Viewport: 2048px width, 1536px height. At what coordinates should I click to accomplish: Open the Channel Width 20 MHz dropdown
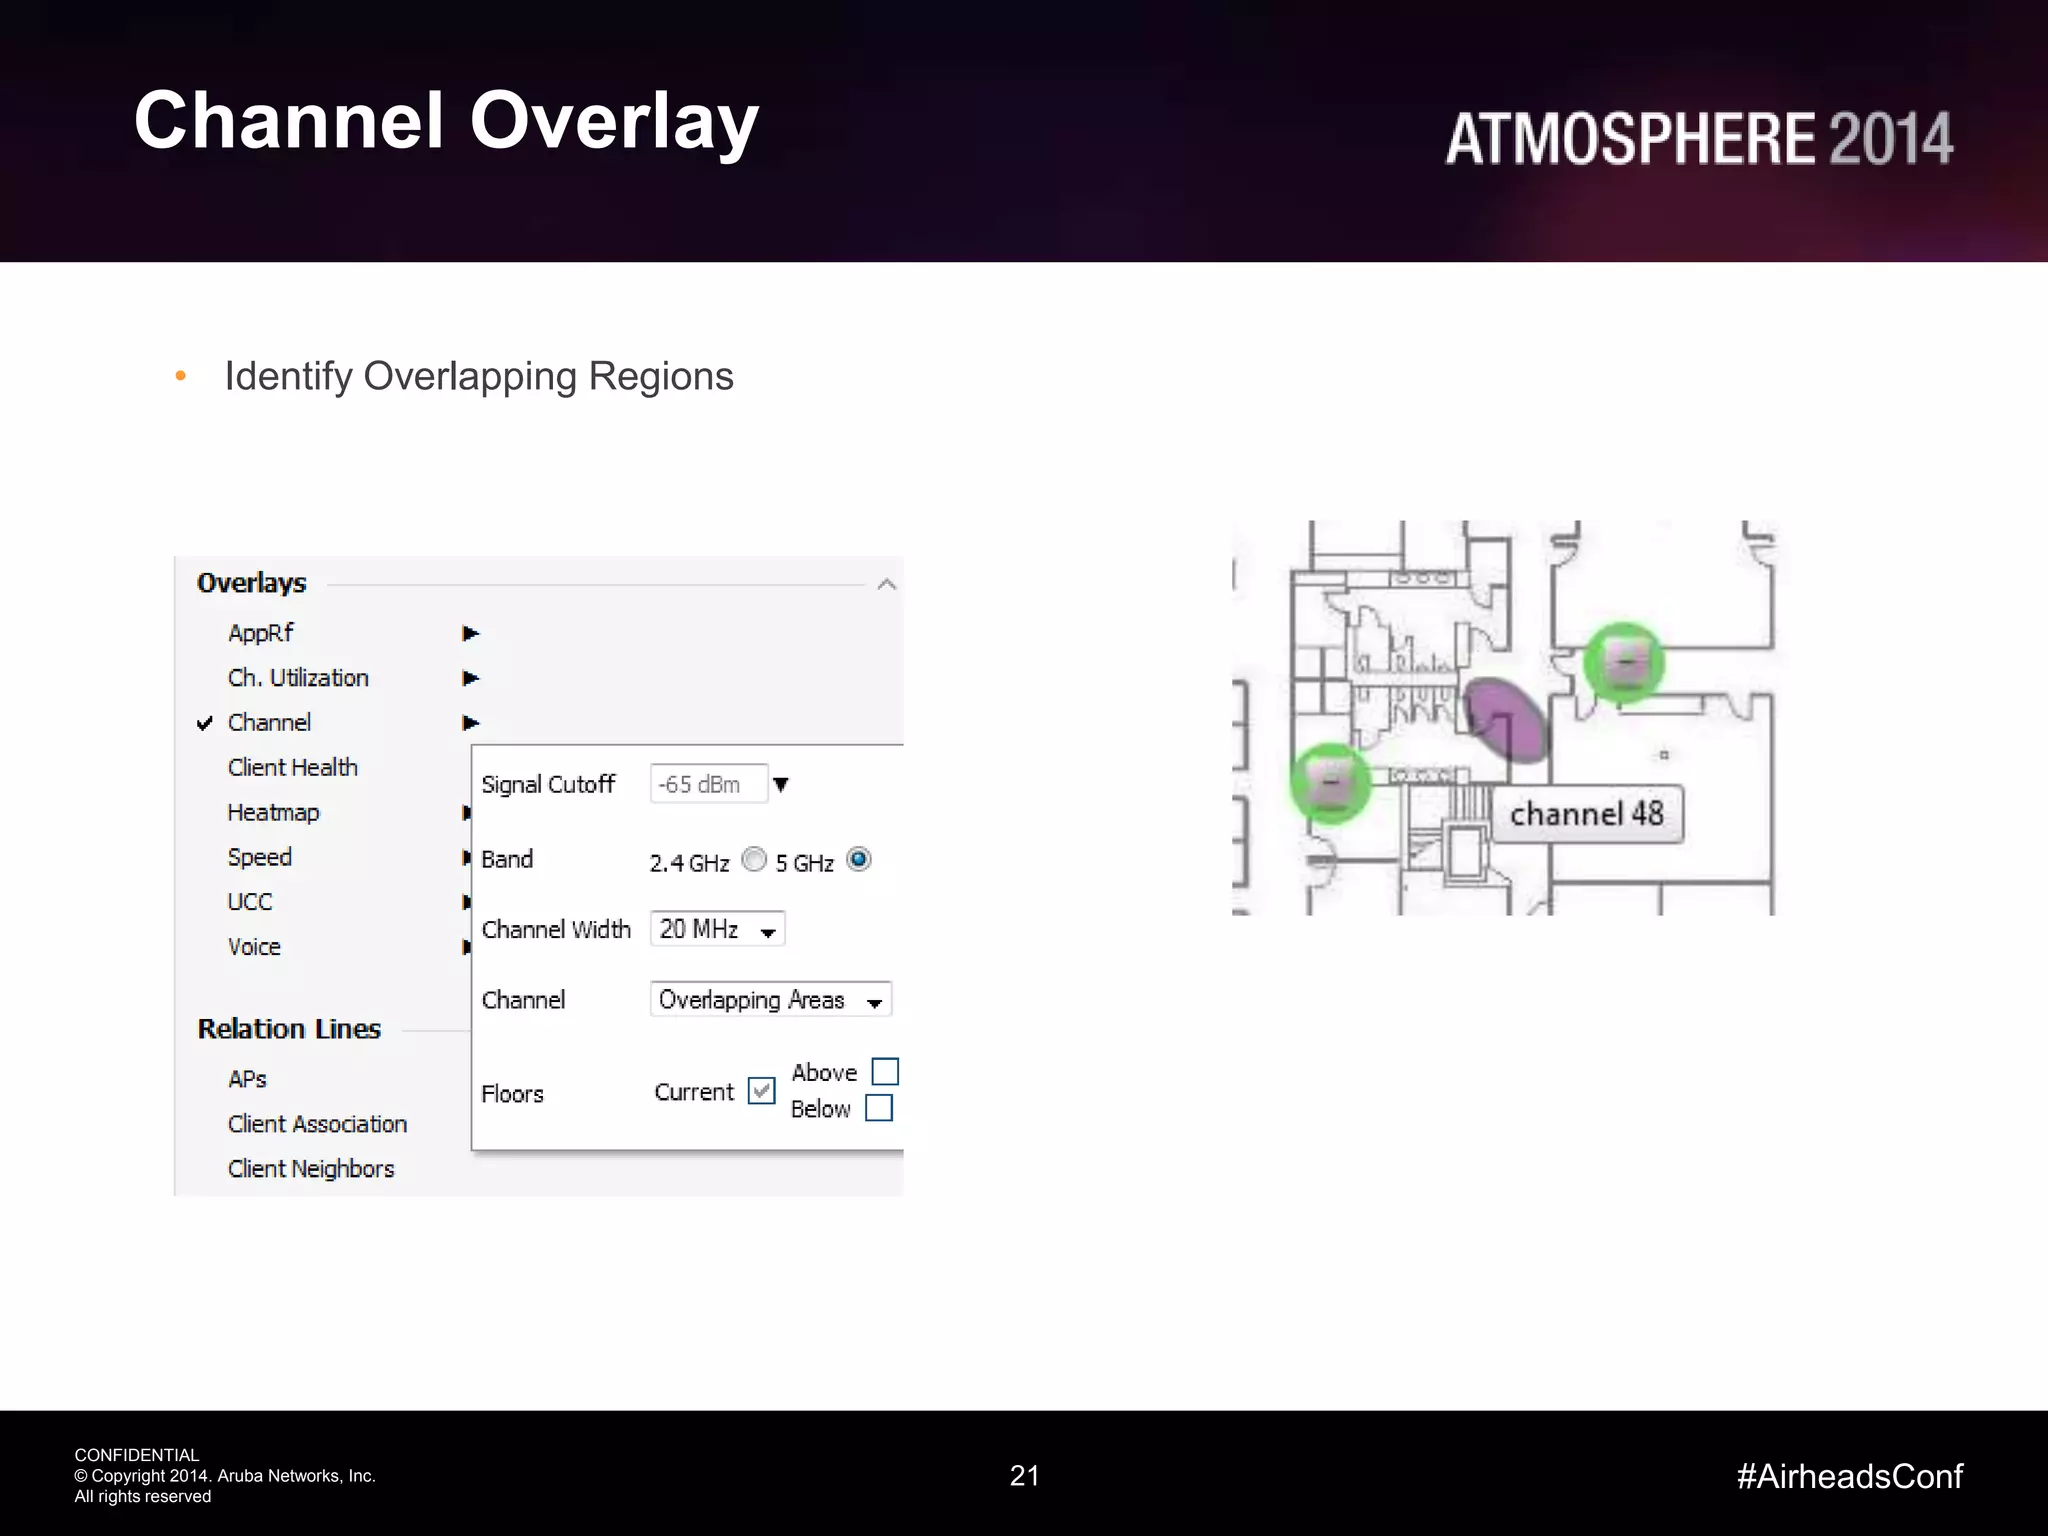tap(717, 929)
